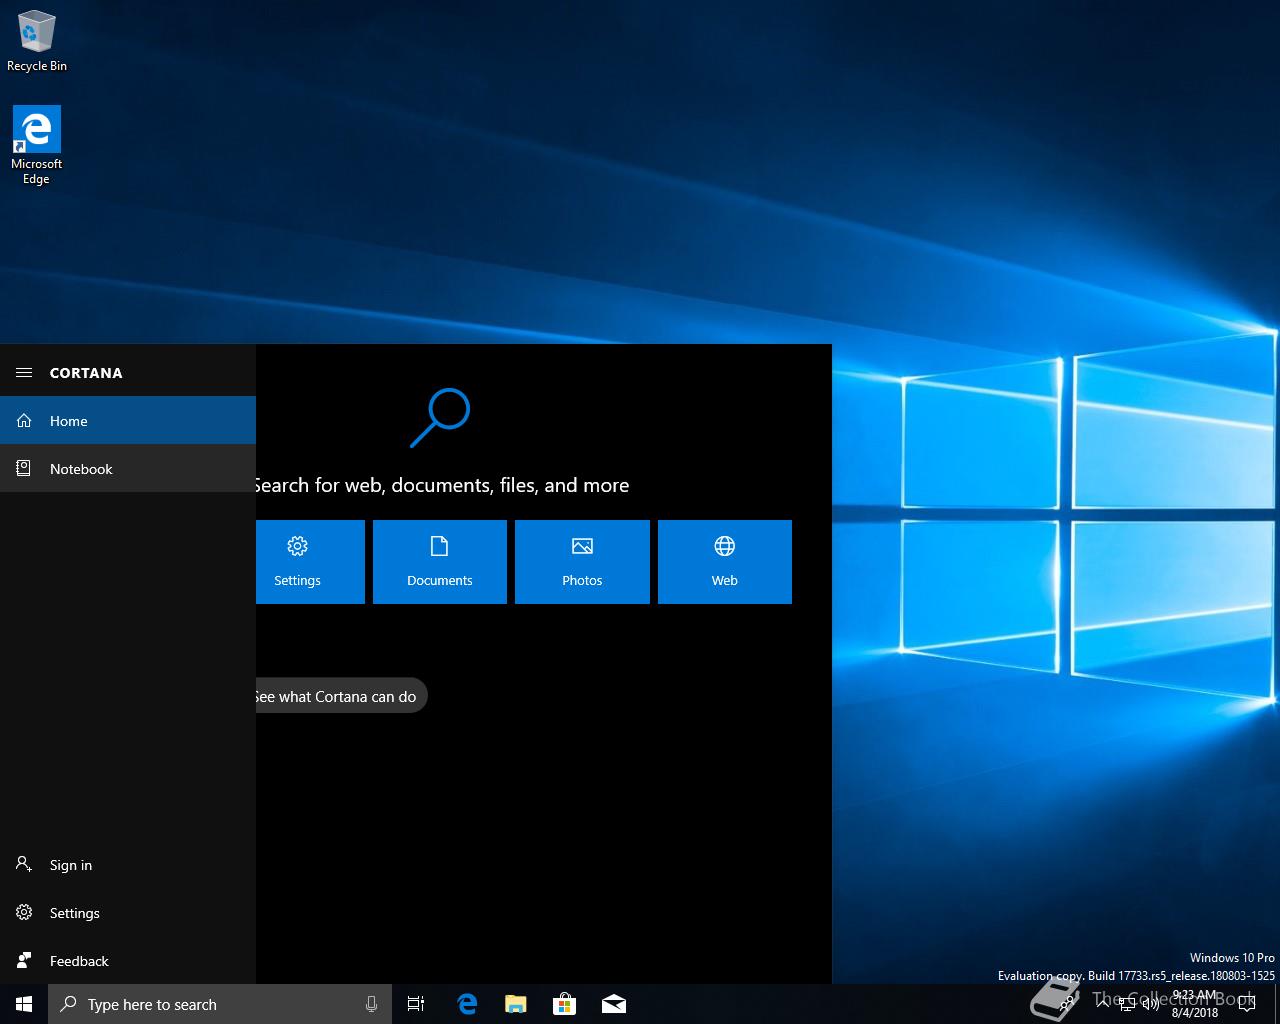Click the Show desktop strip on the taskbar
The height and width of the screenshot is (1024, 1280).
click(1277, 1004)
